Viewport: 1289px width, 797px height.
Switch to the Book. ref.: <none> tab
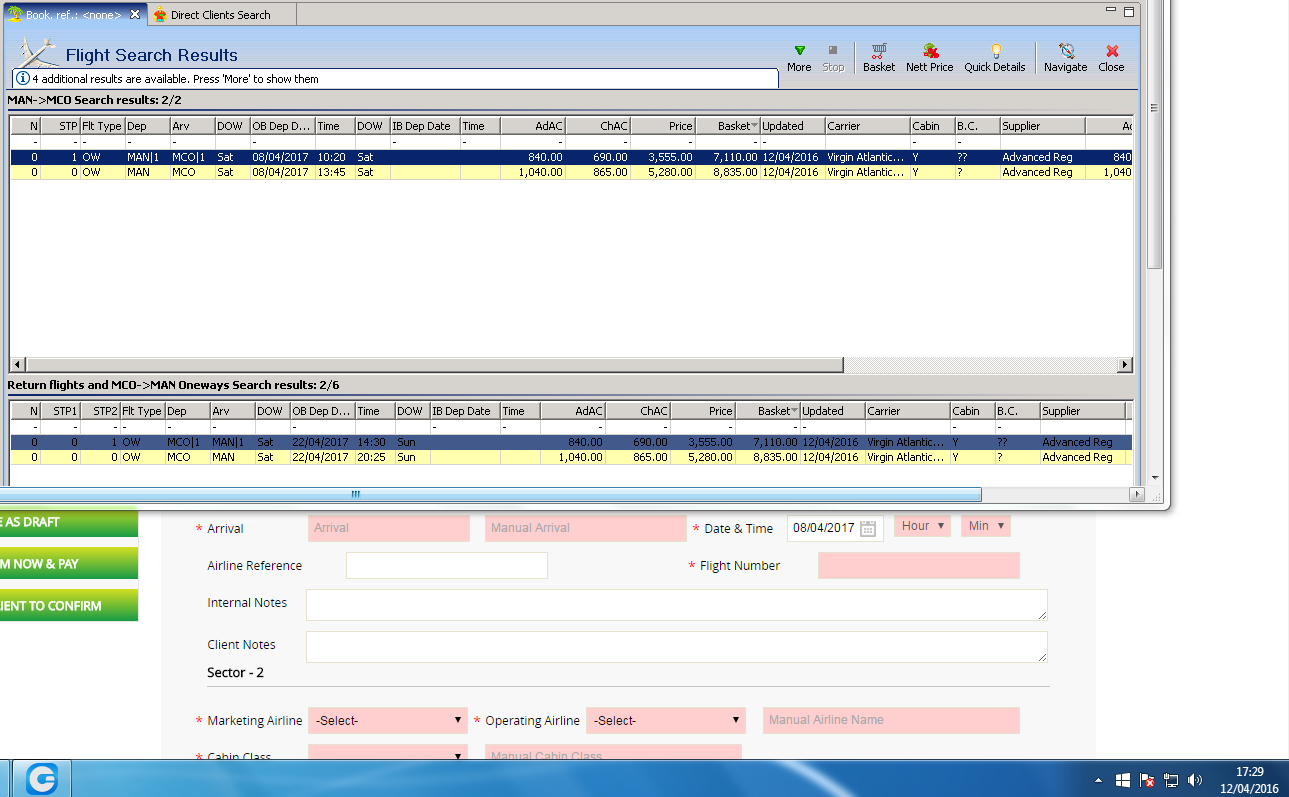pos(73,15)
